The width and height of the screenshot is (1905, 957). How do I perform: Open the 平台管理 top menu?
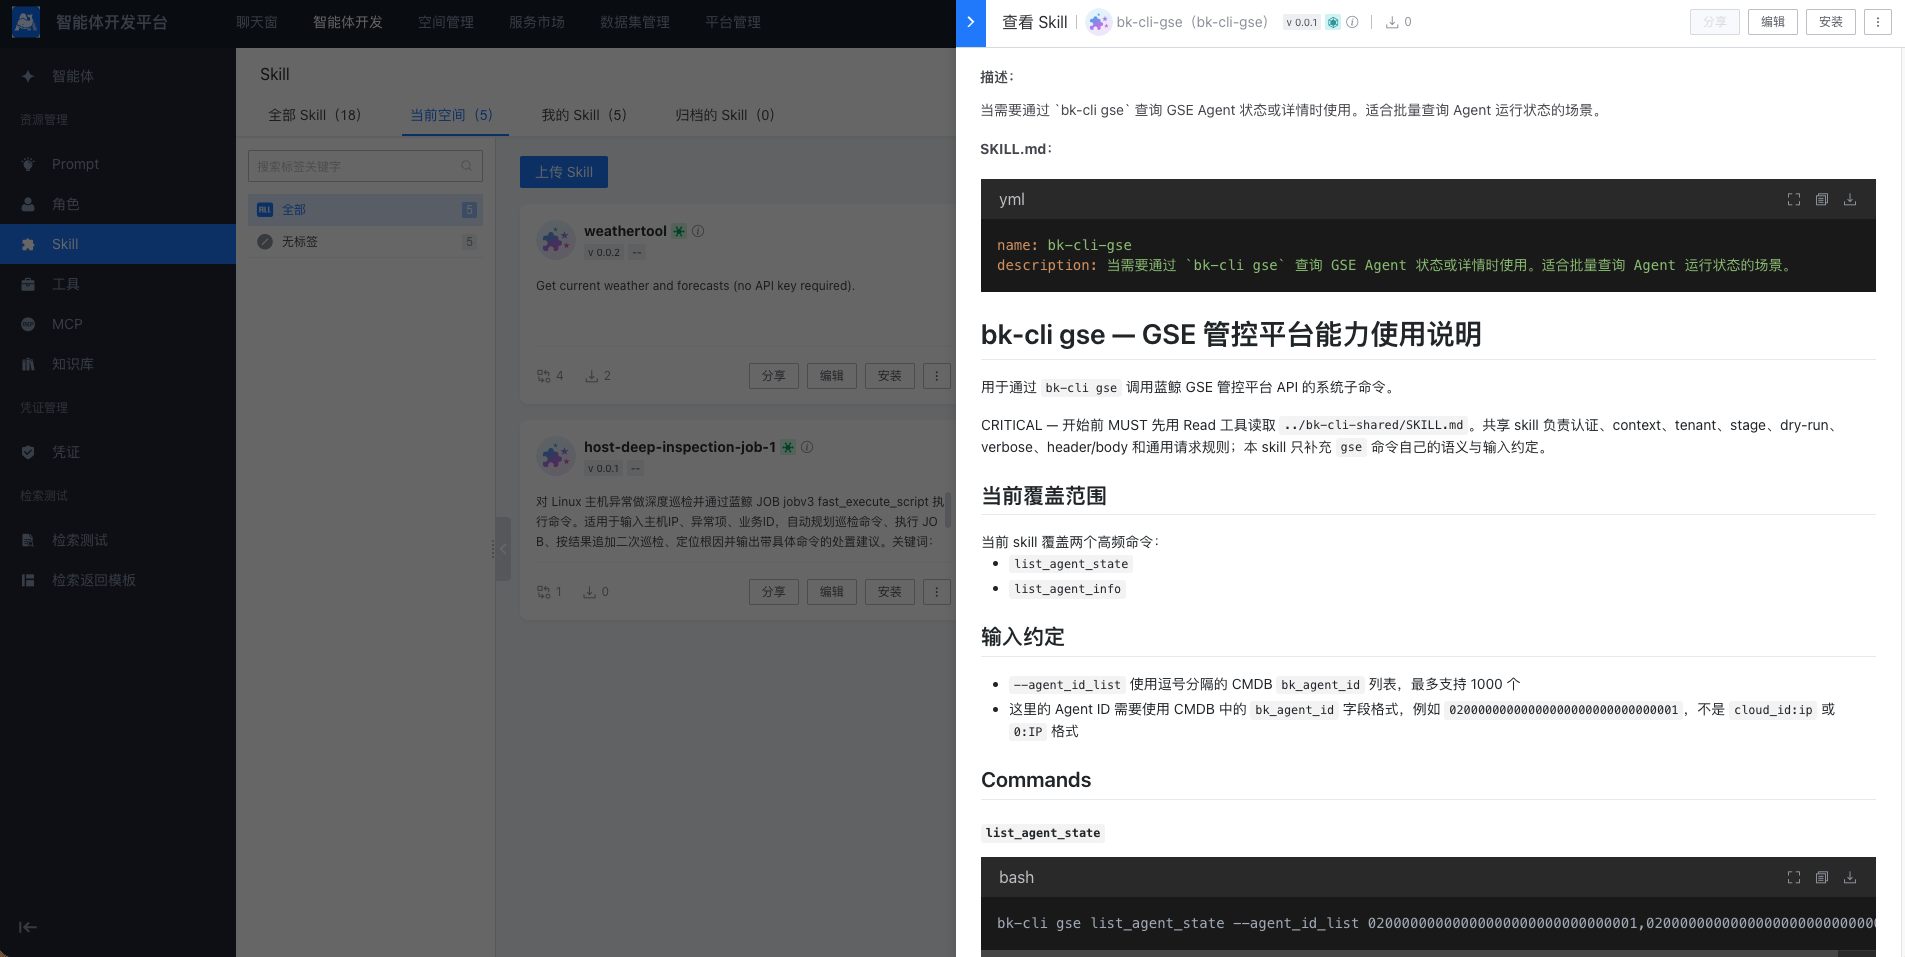pyautogui.click(x=733, y=22)
